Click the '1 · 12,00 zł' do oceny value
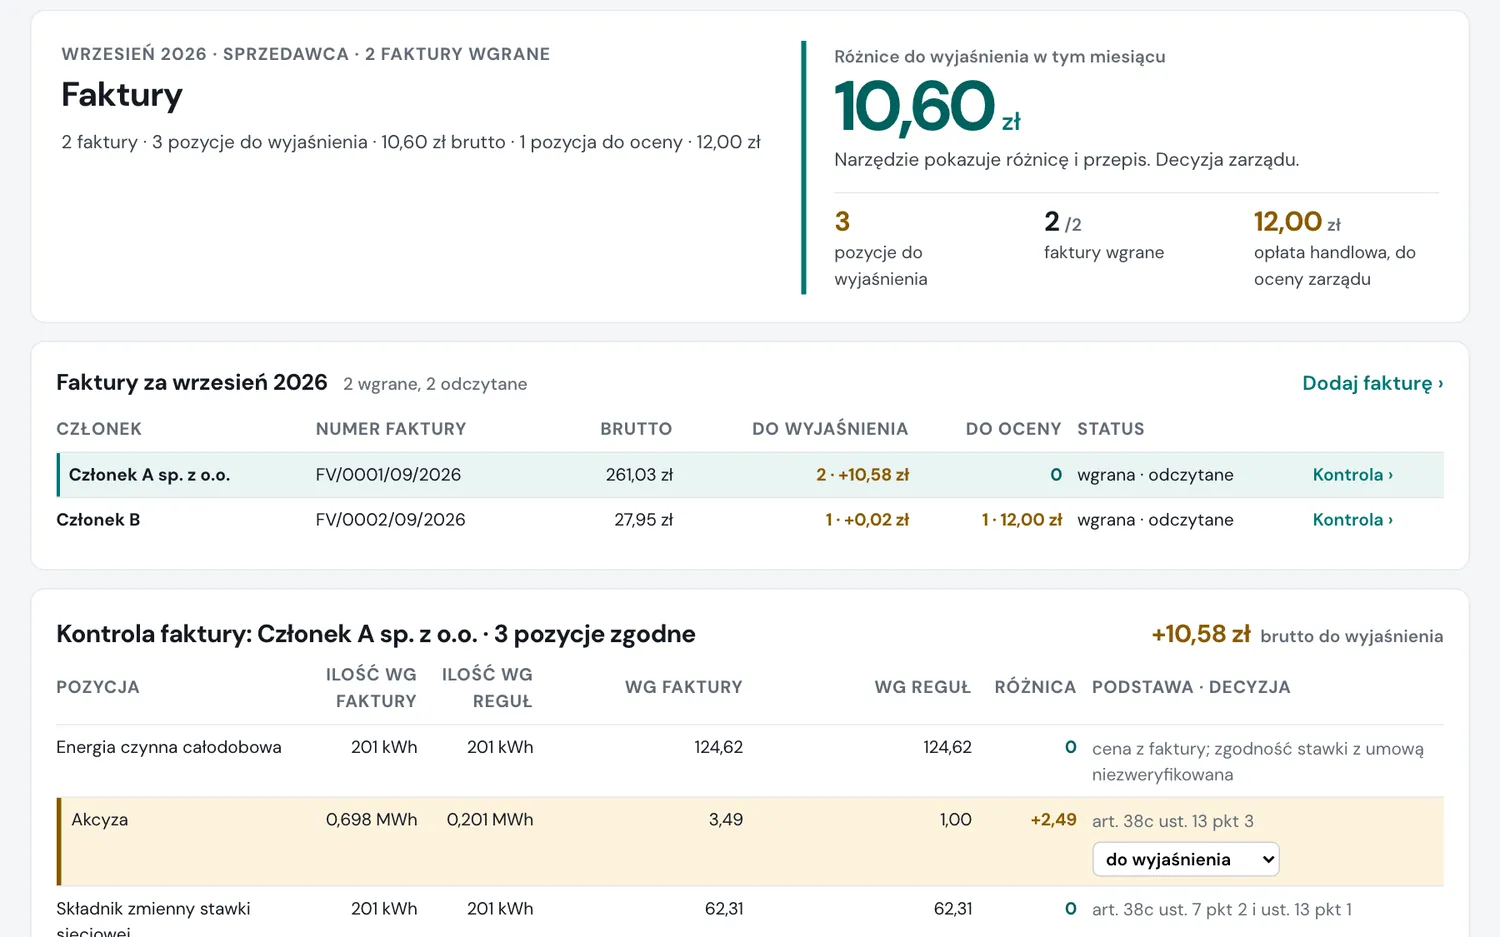The image size is (1500, 937). (x=1021, y=520)
